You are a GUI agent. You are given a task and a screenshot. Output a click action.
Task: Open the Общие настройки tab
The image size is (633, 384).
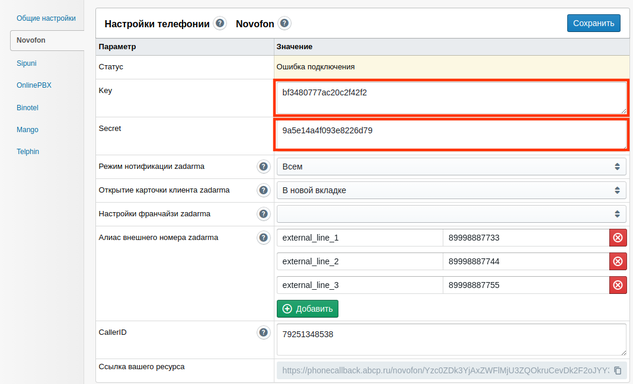coord(46,18)
